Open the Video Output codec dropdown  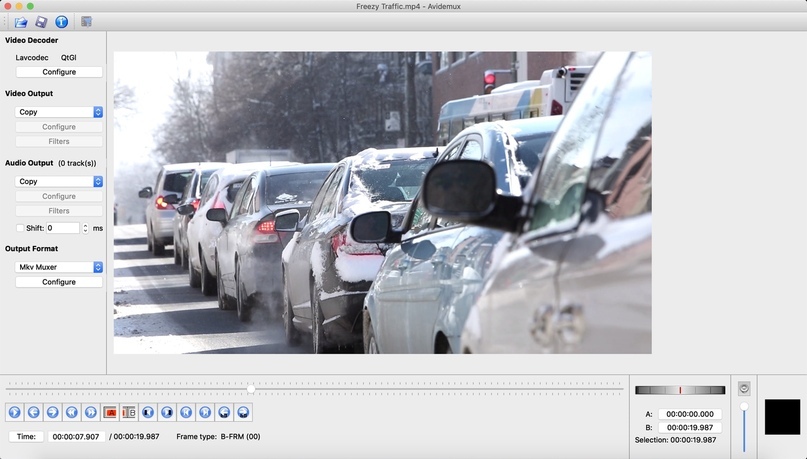click(59, 112)
